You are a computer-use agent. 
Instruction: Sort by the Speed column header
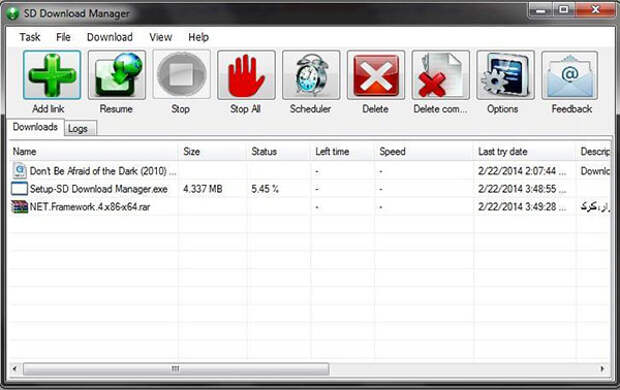[424, 151]
